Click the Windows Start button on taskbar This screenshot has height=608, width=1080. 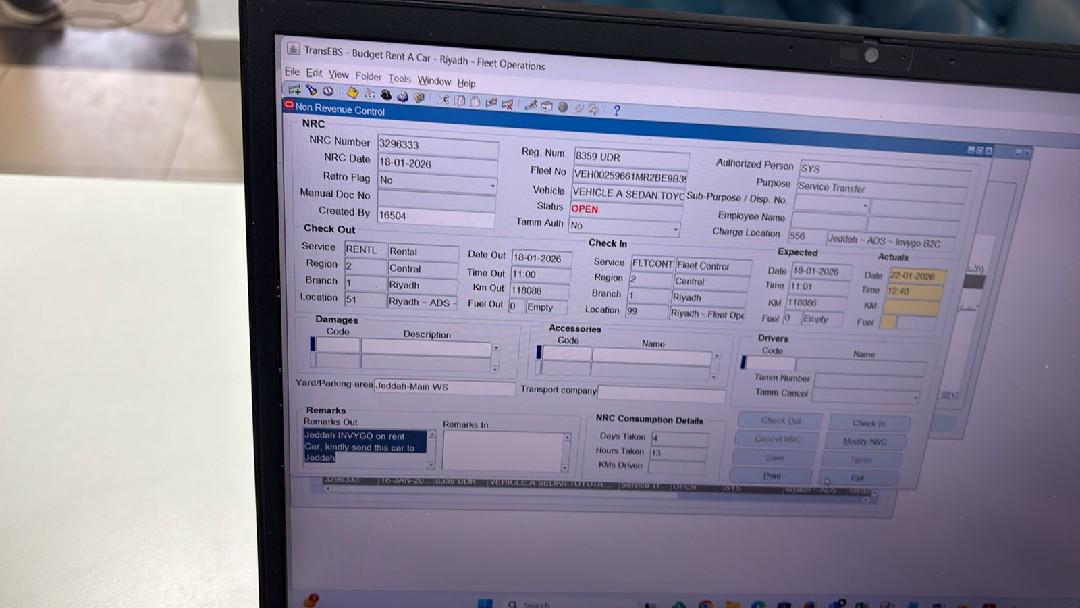pos(484,604)
